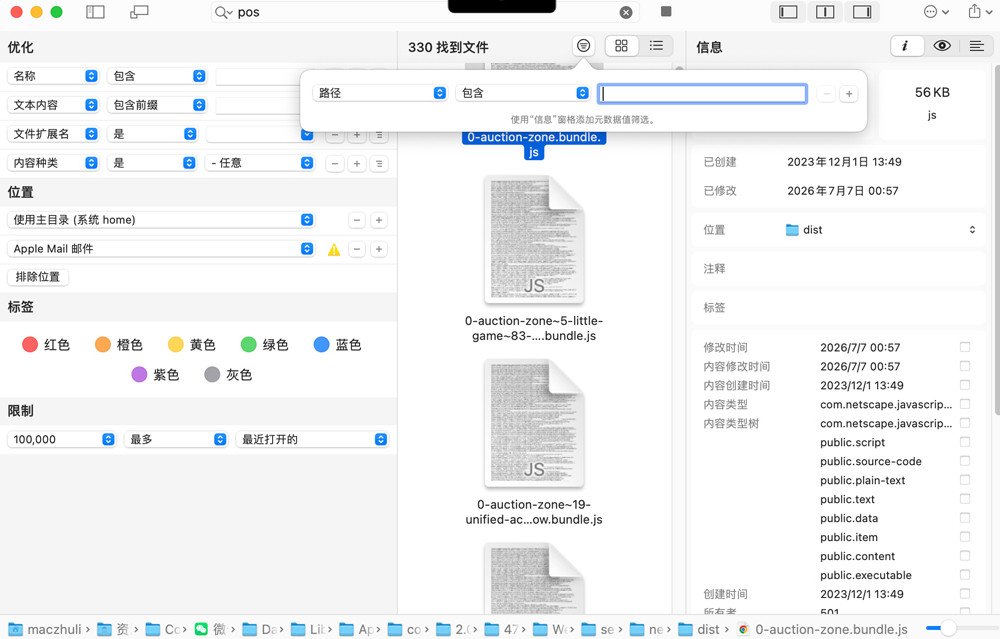The image size is (1000, 639).
Task: Open the more actions ellipsis menu
Action: coord(936,11)
